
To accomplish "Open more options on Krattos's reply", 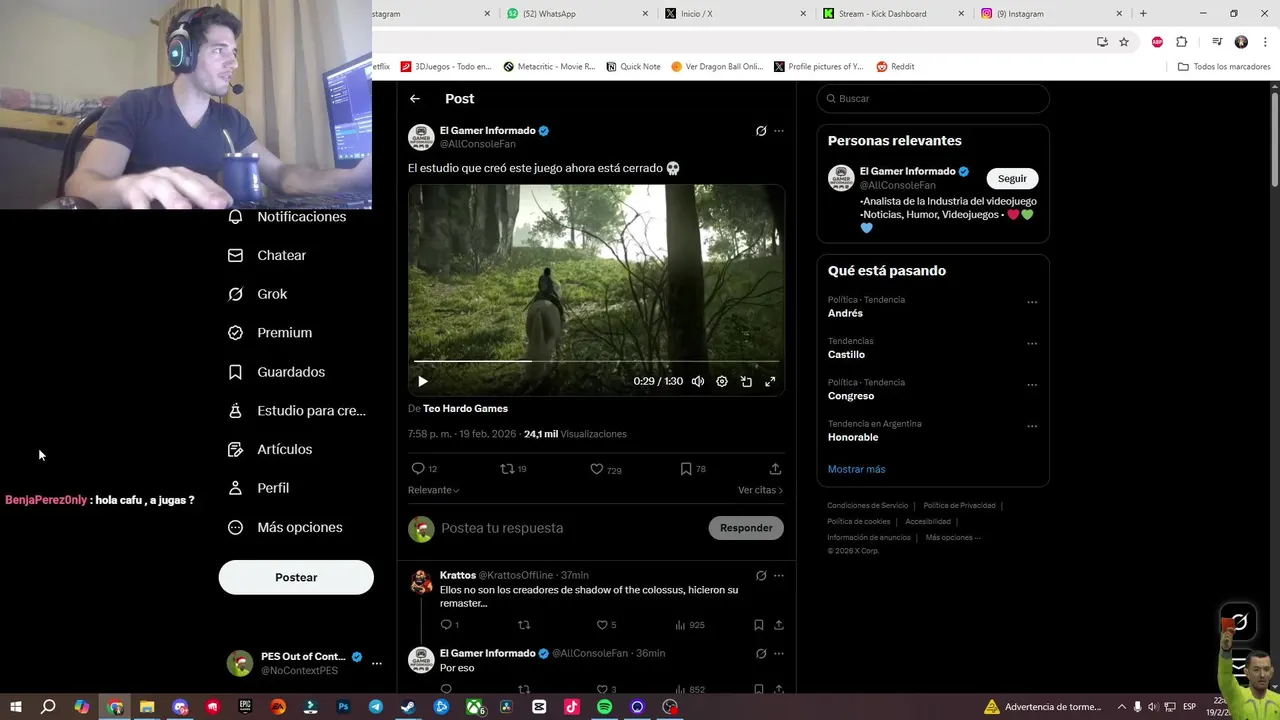I will [x=779, y=576].
